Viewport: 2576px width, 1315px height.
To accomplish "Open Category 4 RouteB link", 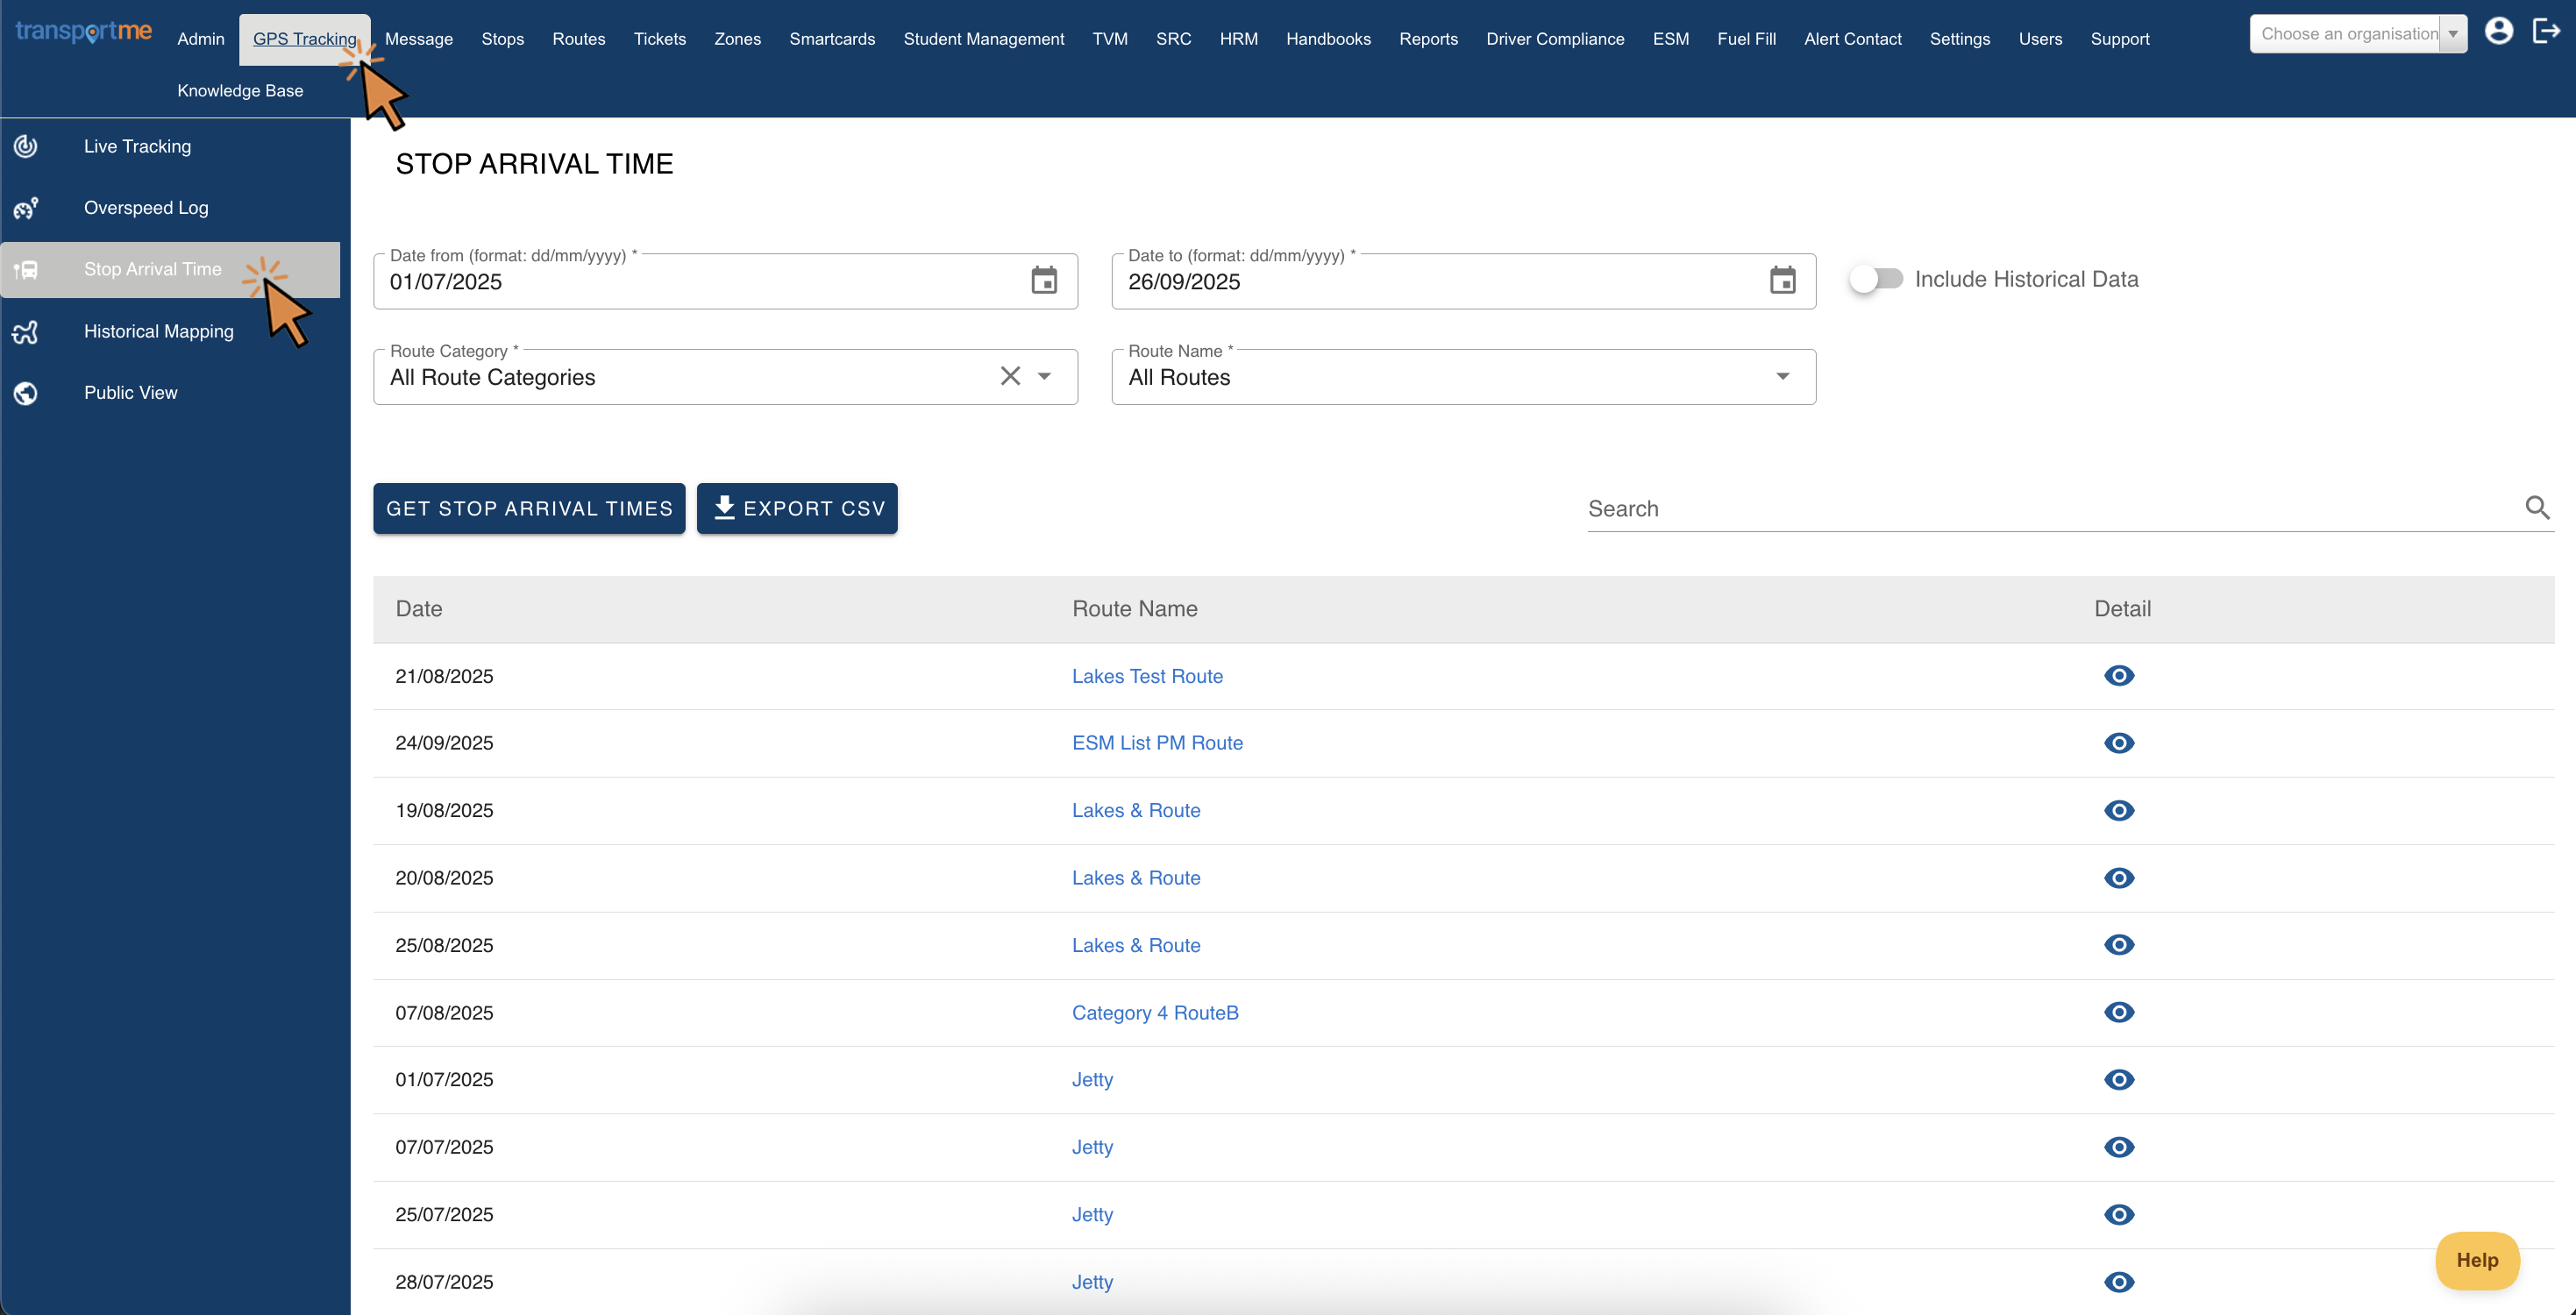I will coord(1155,1012).
